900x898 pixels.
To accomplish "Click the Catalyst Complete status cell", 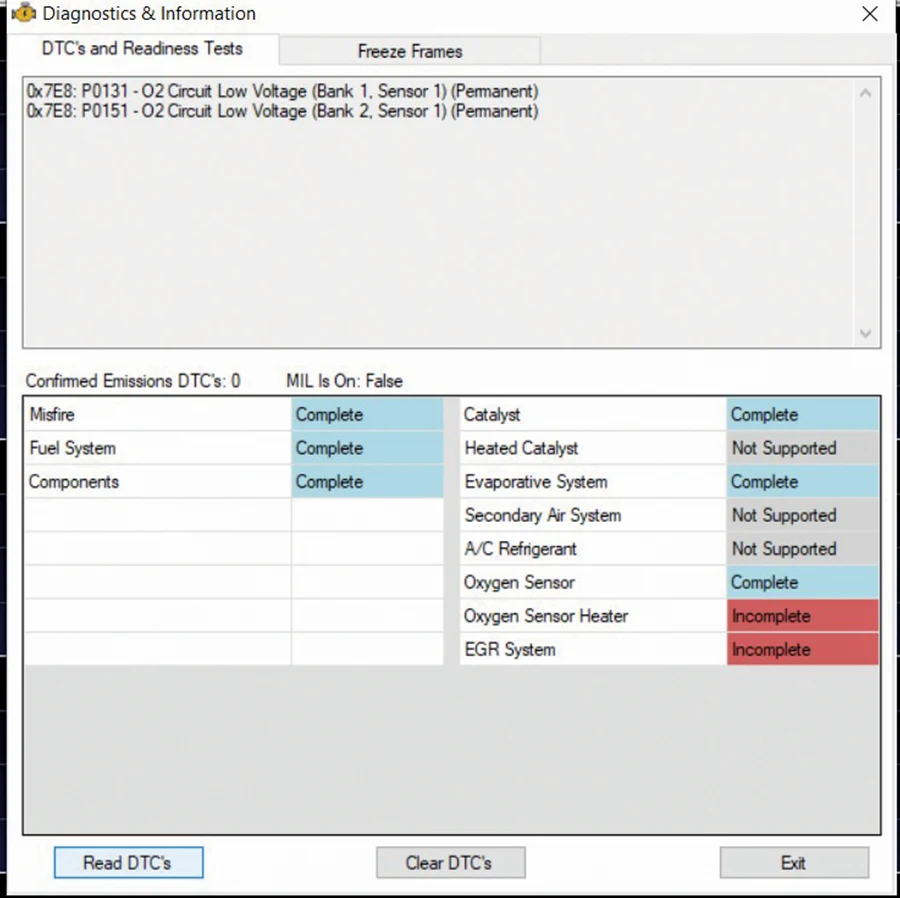I will [802, 414].
